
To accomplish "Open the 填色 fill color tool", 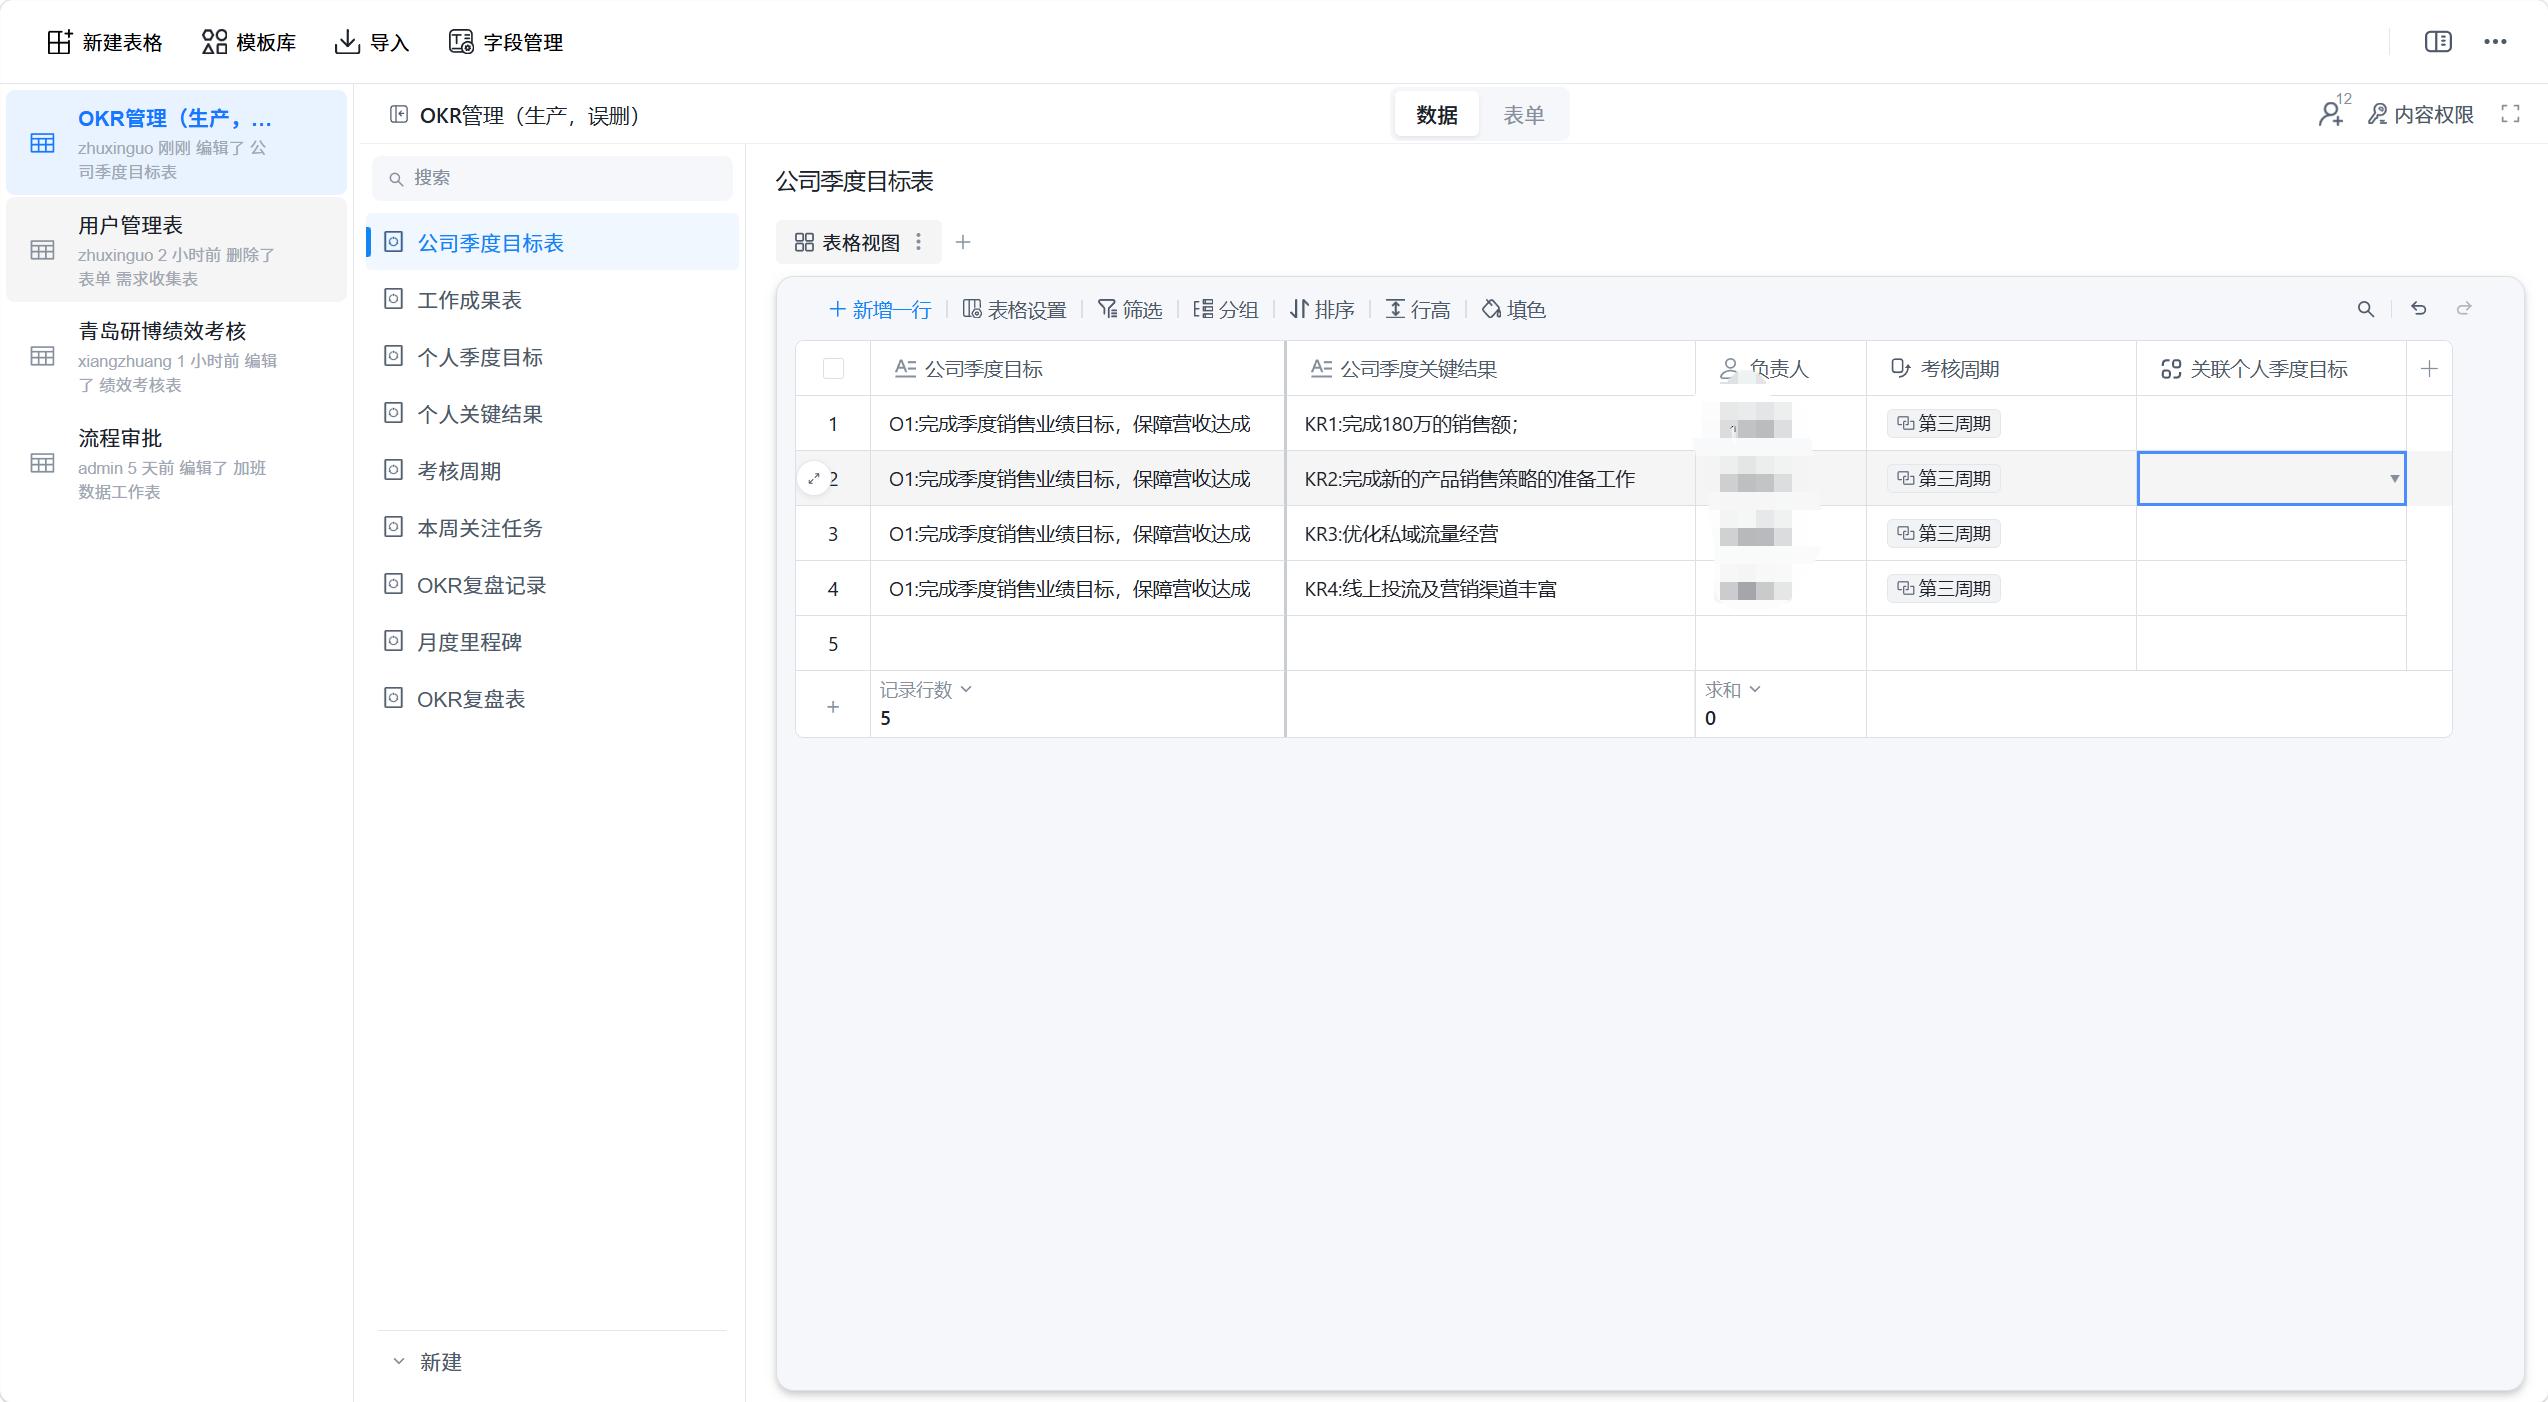I will tap(1514, 310).
